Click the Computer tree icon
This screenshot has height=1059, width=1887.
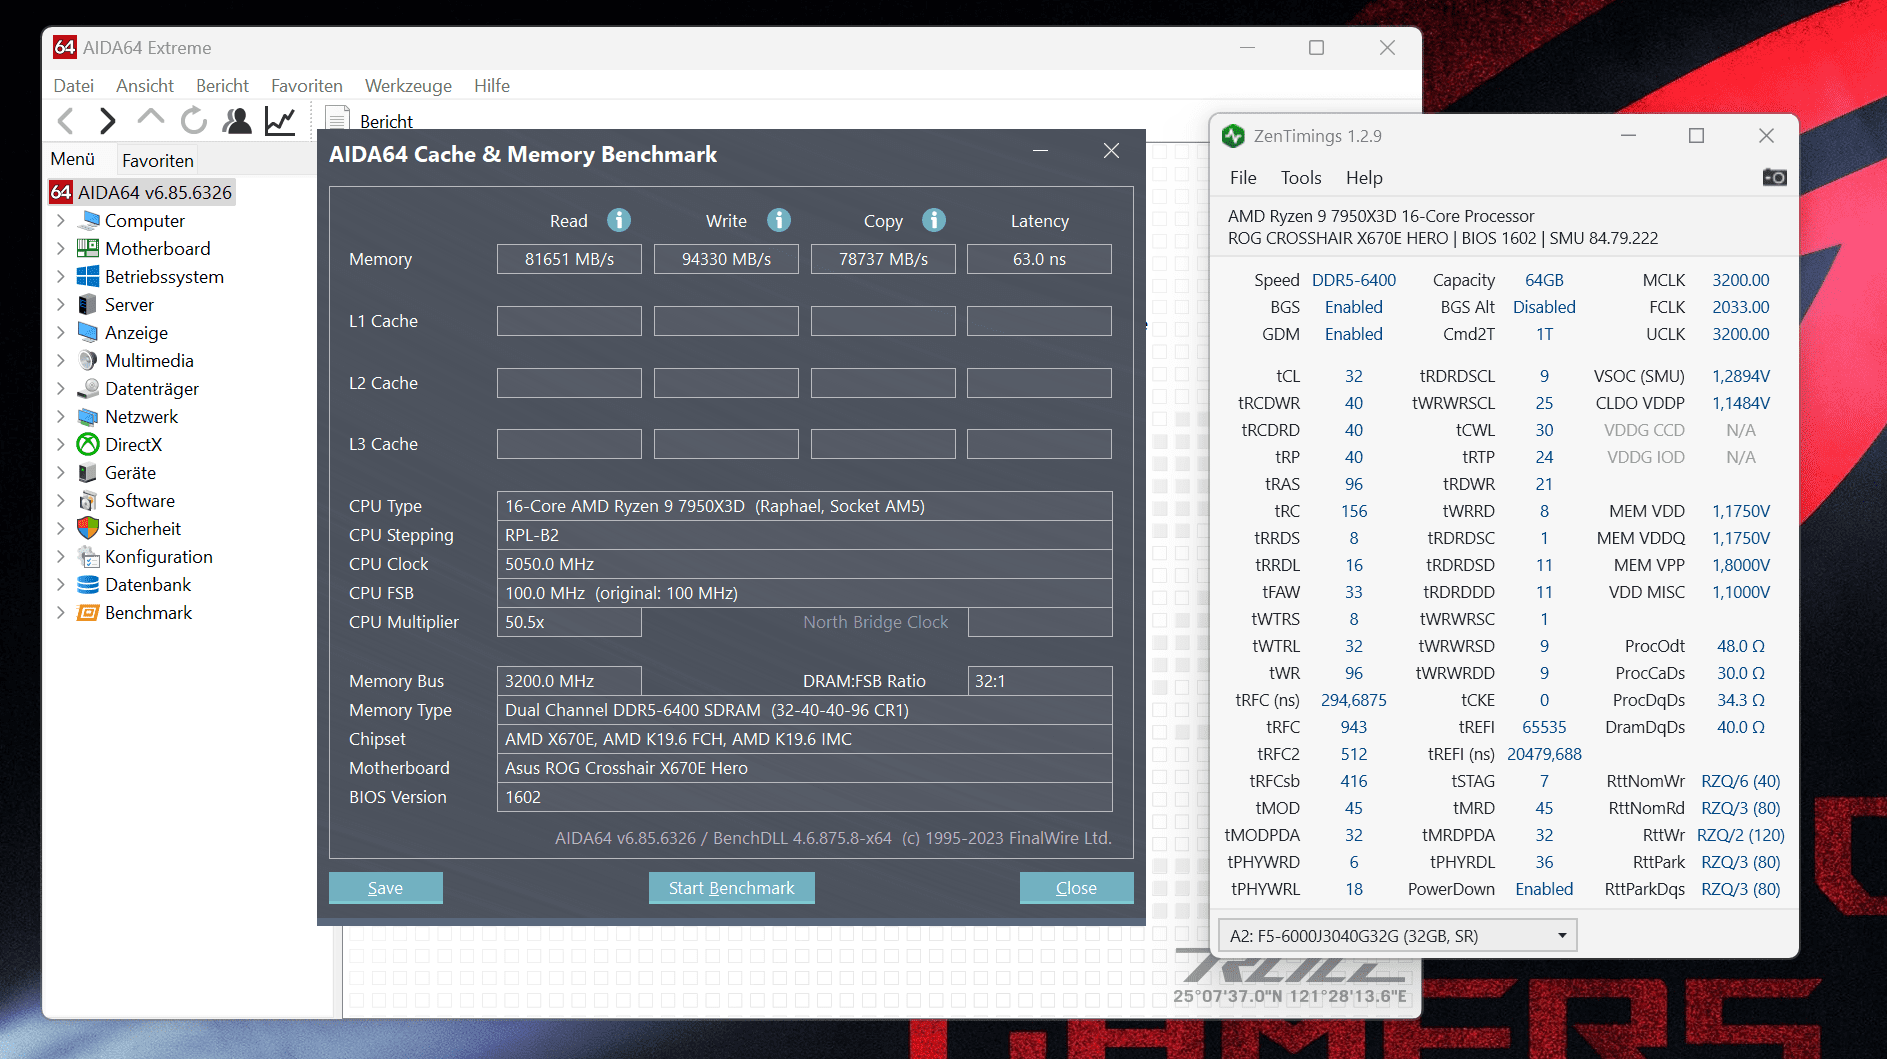coord(89,220)
